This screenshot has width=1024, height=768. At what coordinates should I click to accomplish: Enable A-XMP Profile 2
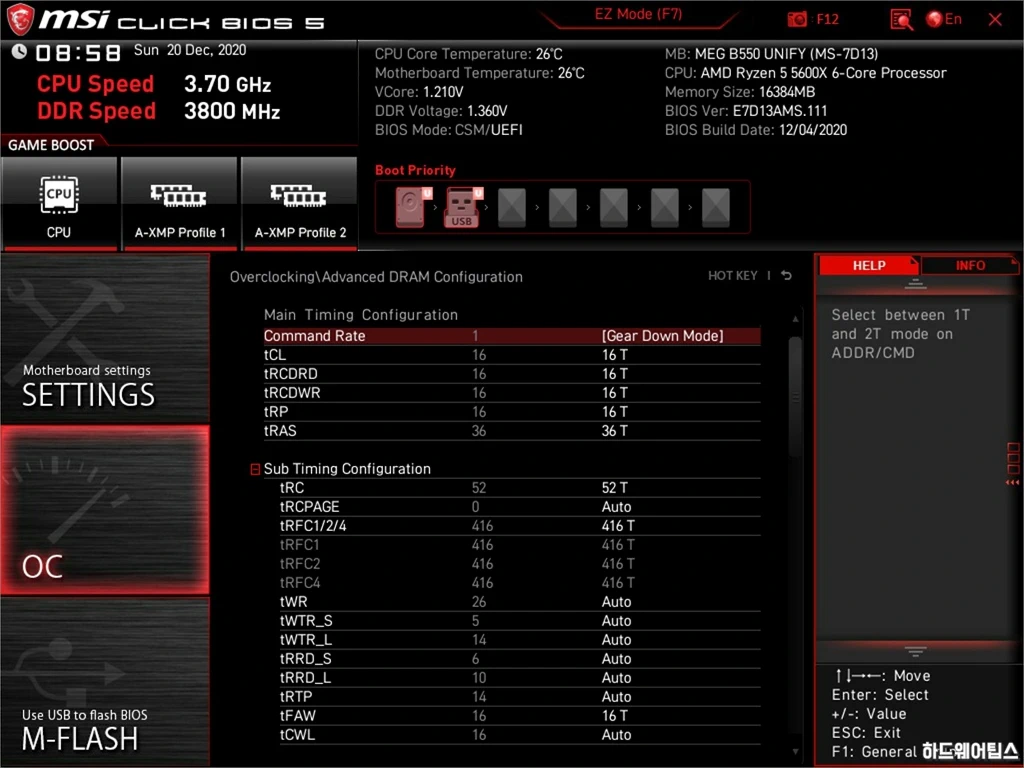[x=300, y=204]
